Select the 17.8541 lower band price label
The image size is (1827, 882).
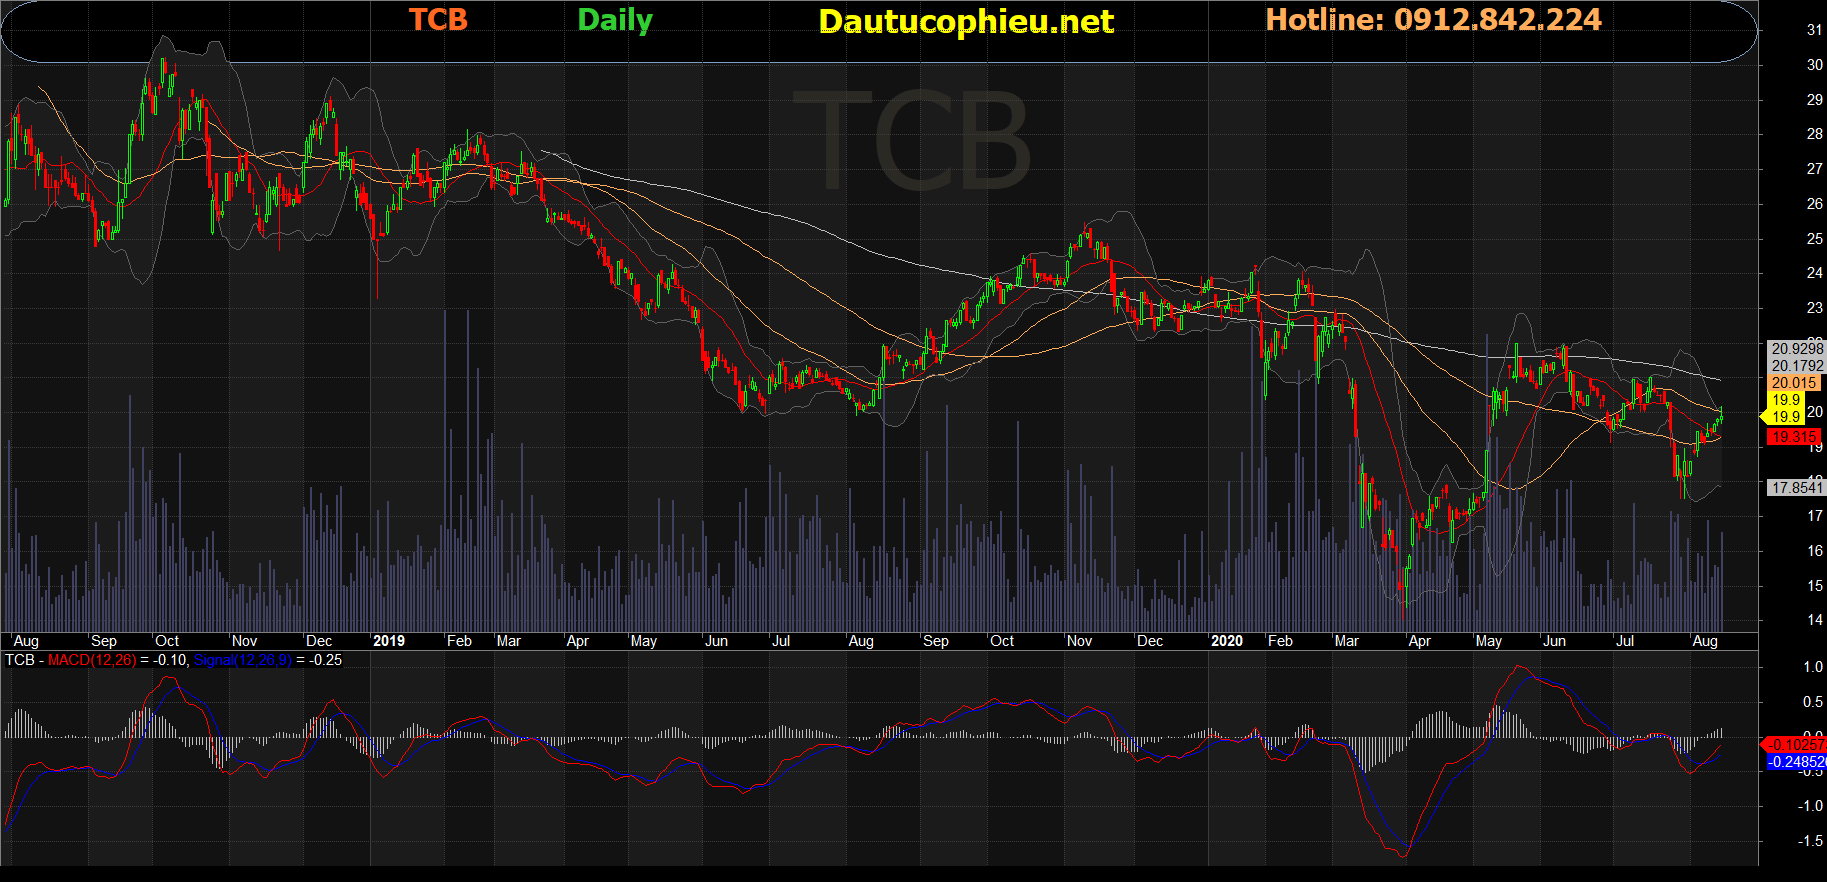pyautogui.click(x=1797, y=488)
